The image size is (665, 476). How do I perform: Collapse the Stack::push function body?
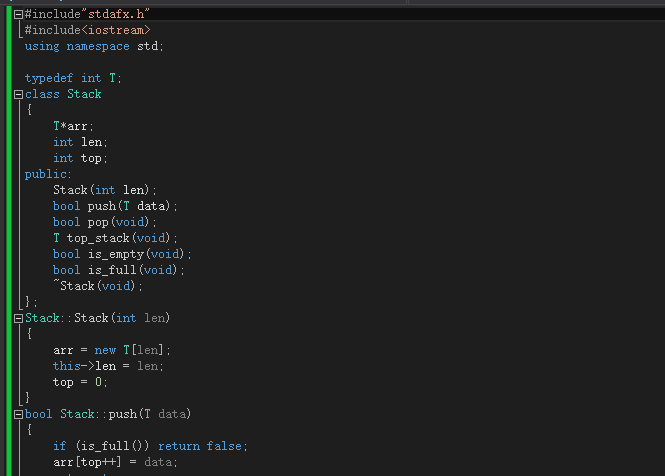(18, 414)
